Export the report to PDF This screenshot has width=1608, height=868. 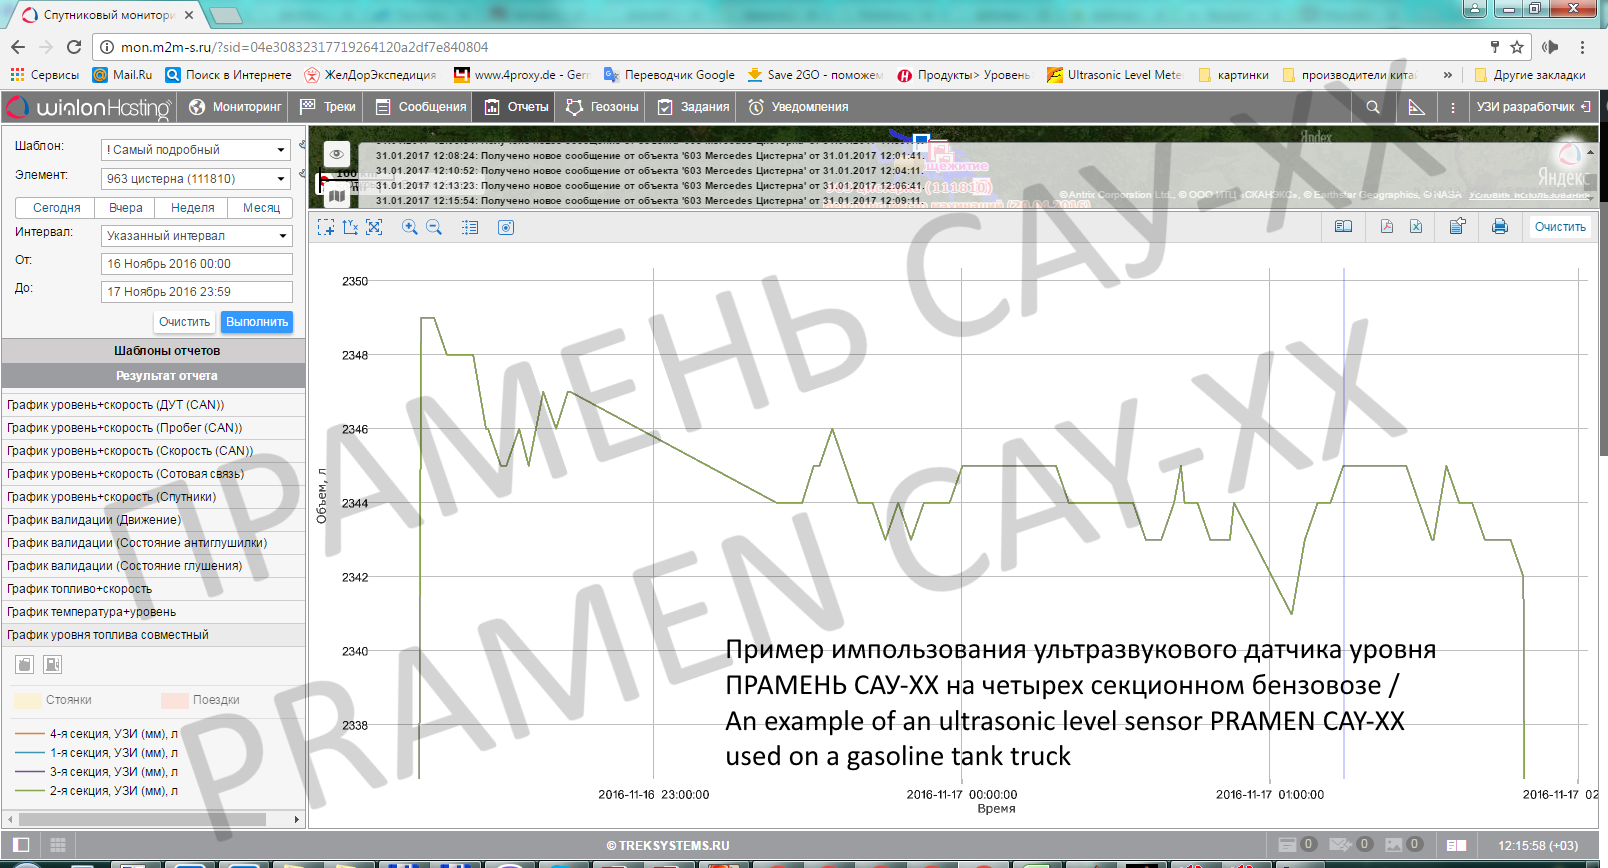[x=1386, y=227]
